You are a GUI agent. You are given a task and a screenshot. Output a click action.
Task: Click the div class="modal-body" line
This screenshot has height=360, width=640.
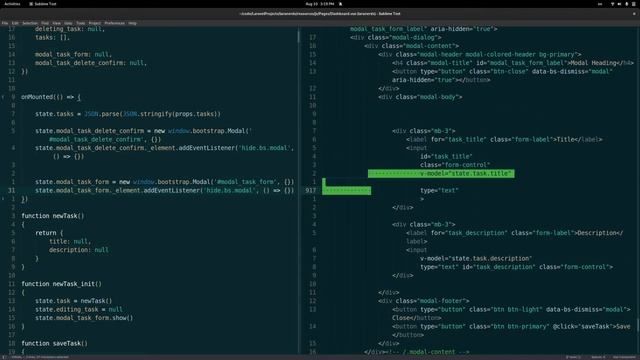(420, 97)
